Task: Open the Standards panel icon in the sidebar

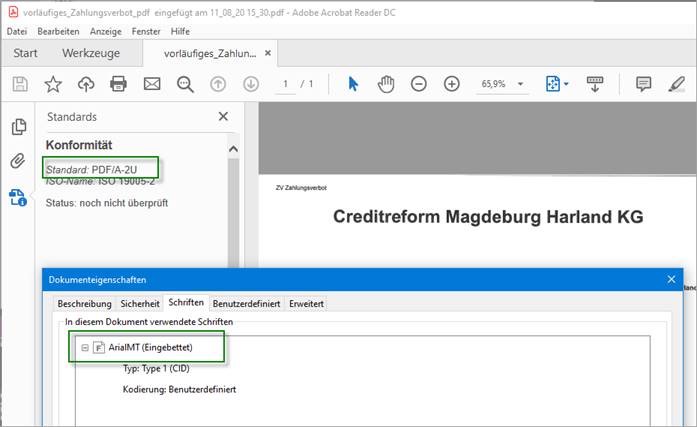Action: pos(18,198)
